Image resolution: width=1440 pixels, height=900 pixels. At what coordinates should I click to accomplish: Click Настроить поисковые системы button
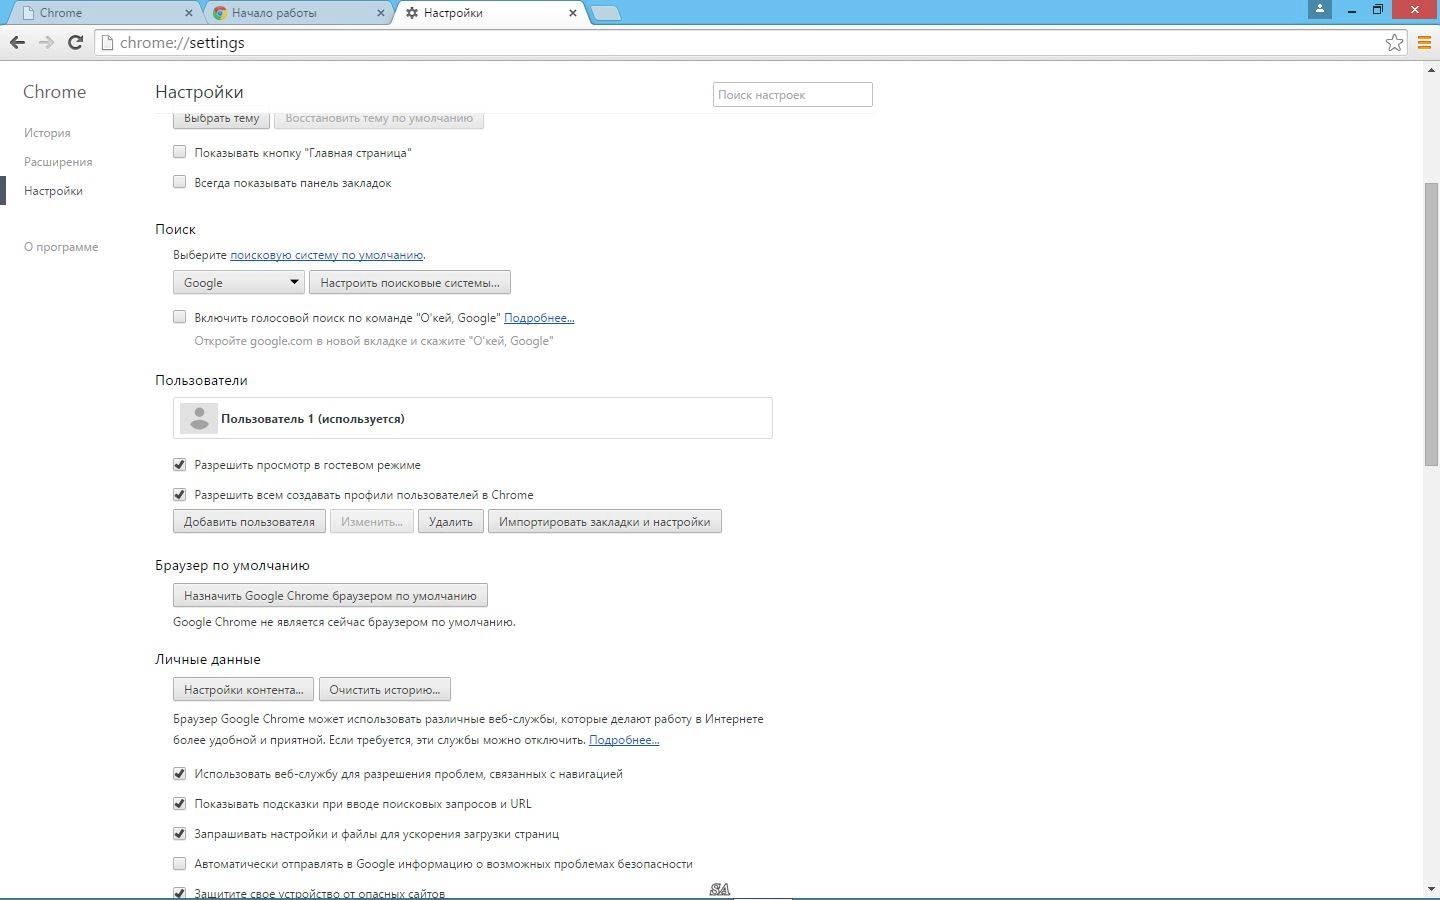pos(410,282)
